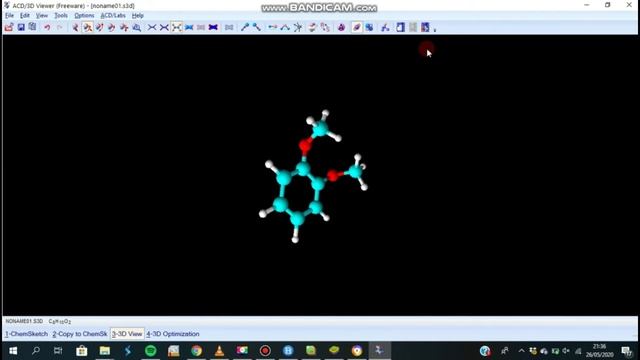Activate the highlighted 3D Rotate tool
The height and width of the screenshot is (360, 640).
87,27
